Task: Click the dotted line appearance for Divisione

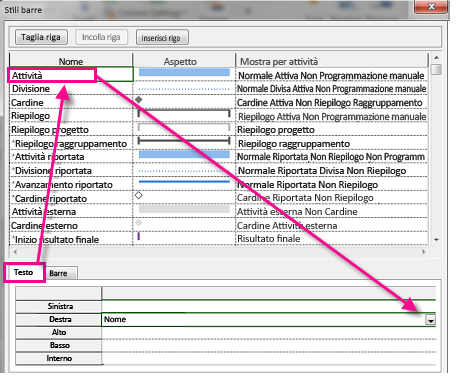Action: pyautogui.click(x=184, y=89)
